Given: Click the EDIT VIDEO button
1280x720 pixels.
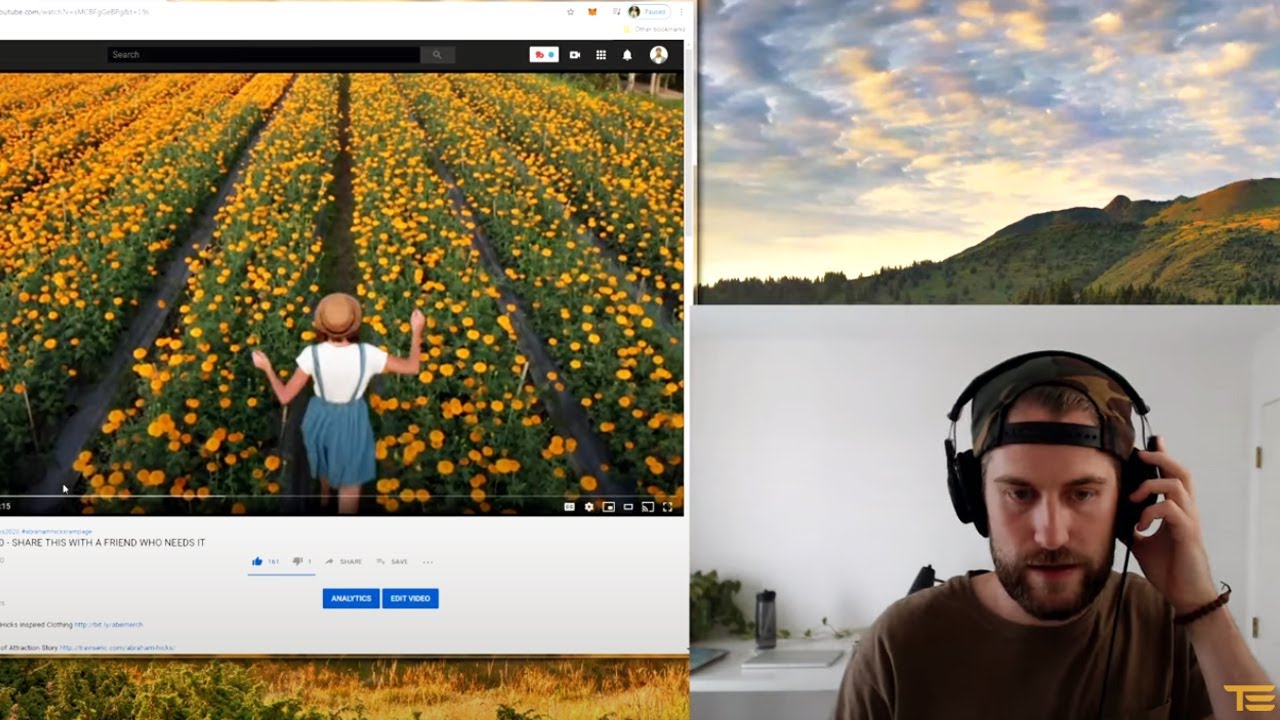Looking at the screenshot, I should click(x=410, y=599).
